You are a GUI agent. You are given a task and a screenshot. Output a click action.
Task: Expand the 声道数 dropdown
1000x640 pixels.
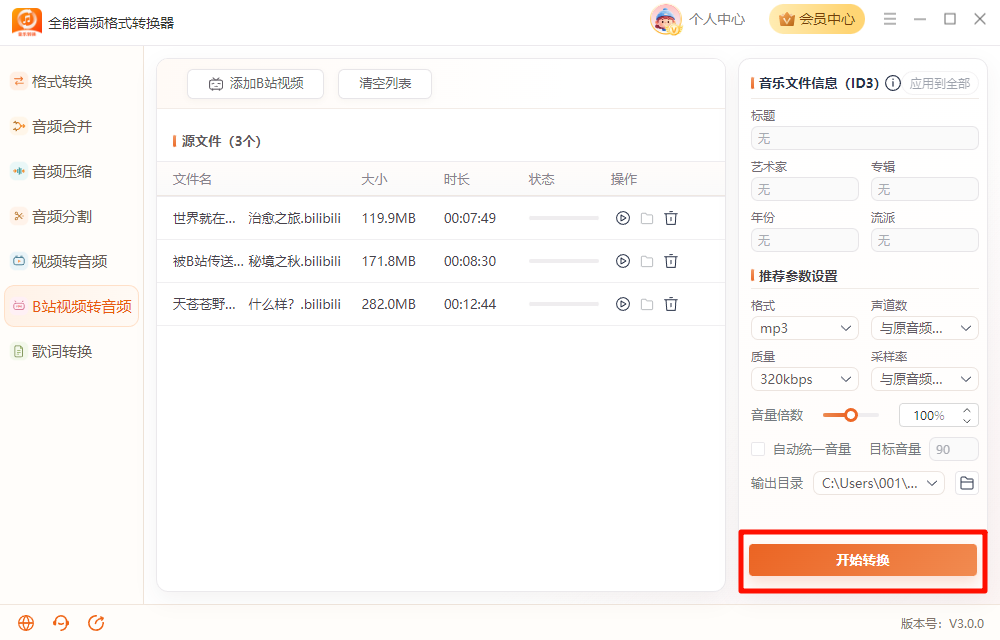tap(925, 328)
